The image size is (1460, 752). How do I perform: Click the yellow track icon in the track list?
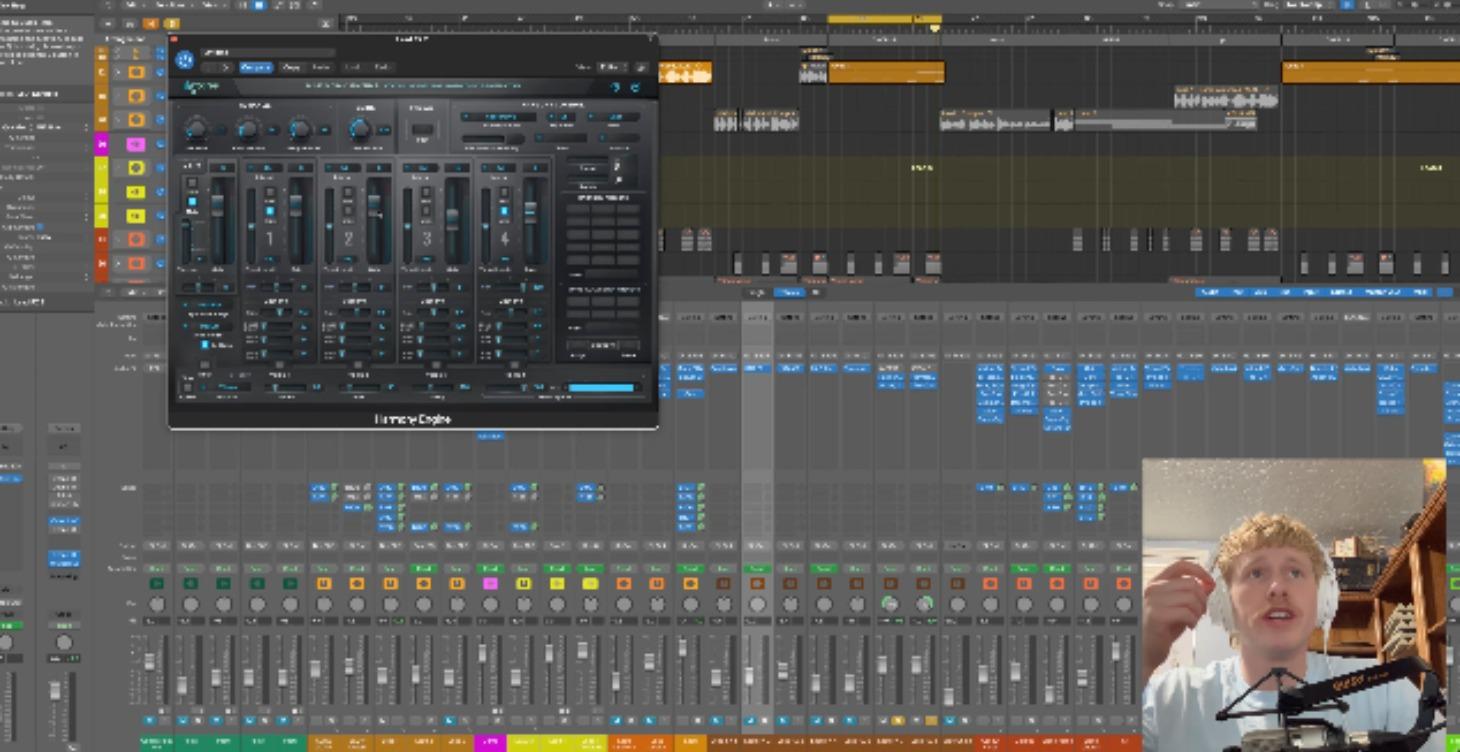point(137,193)
